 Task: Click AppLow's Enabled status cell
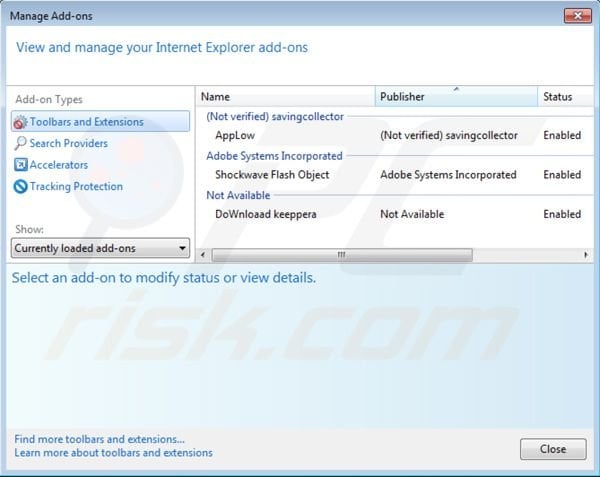[x=562, y=135]
